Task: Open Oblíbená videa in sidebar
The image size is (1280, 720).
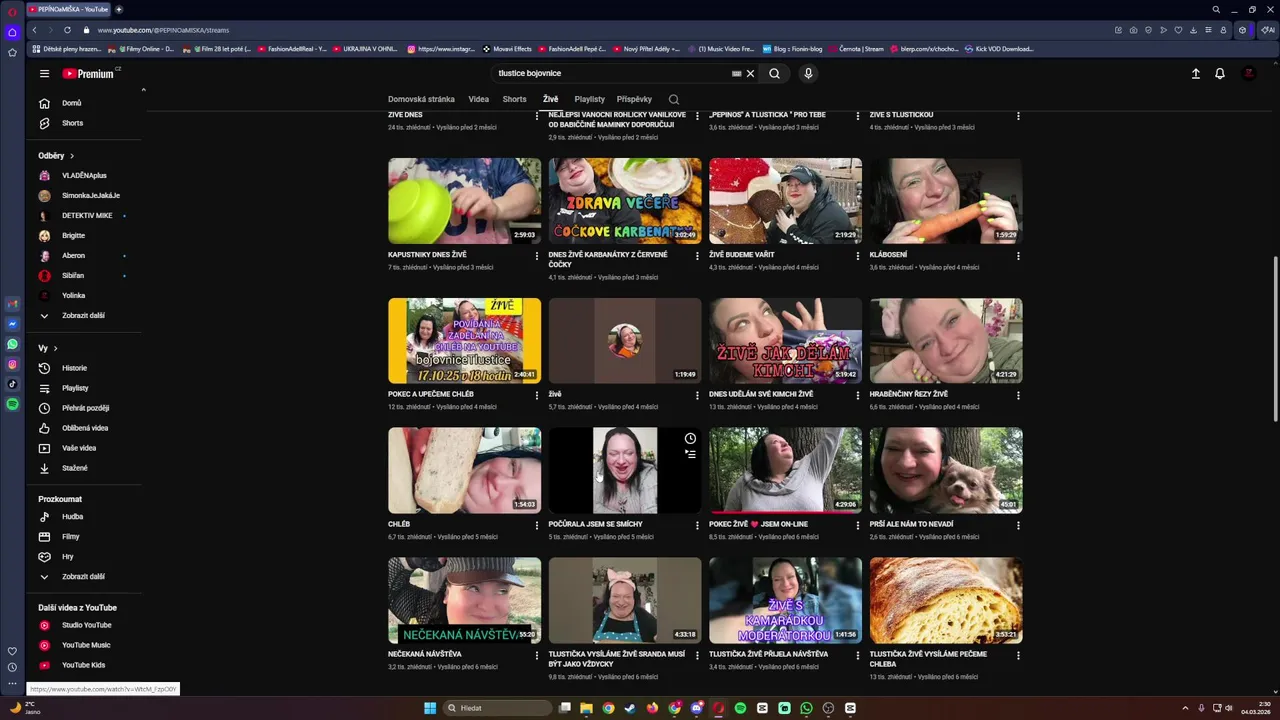Action: (x=84, y=428)
